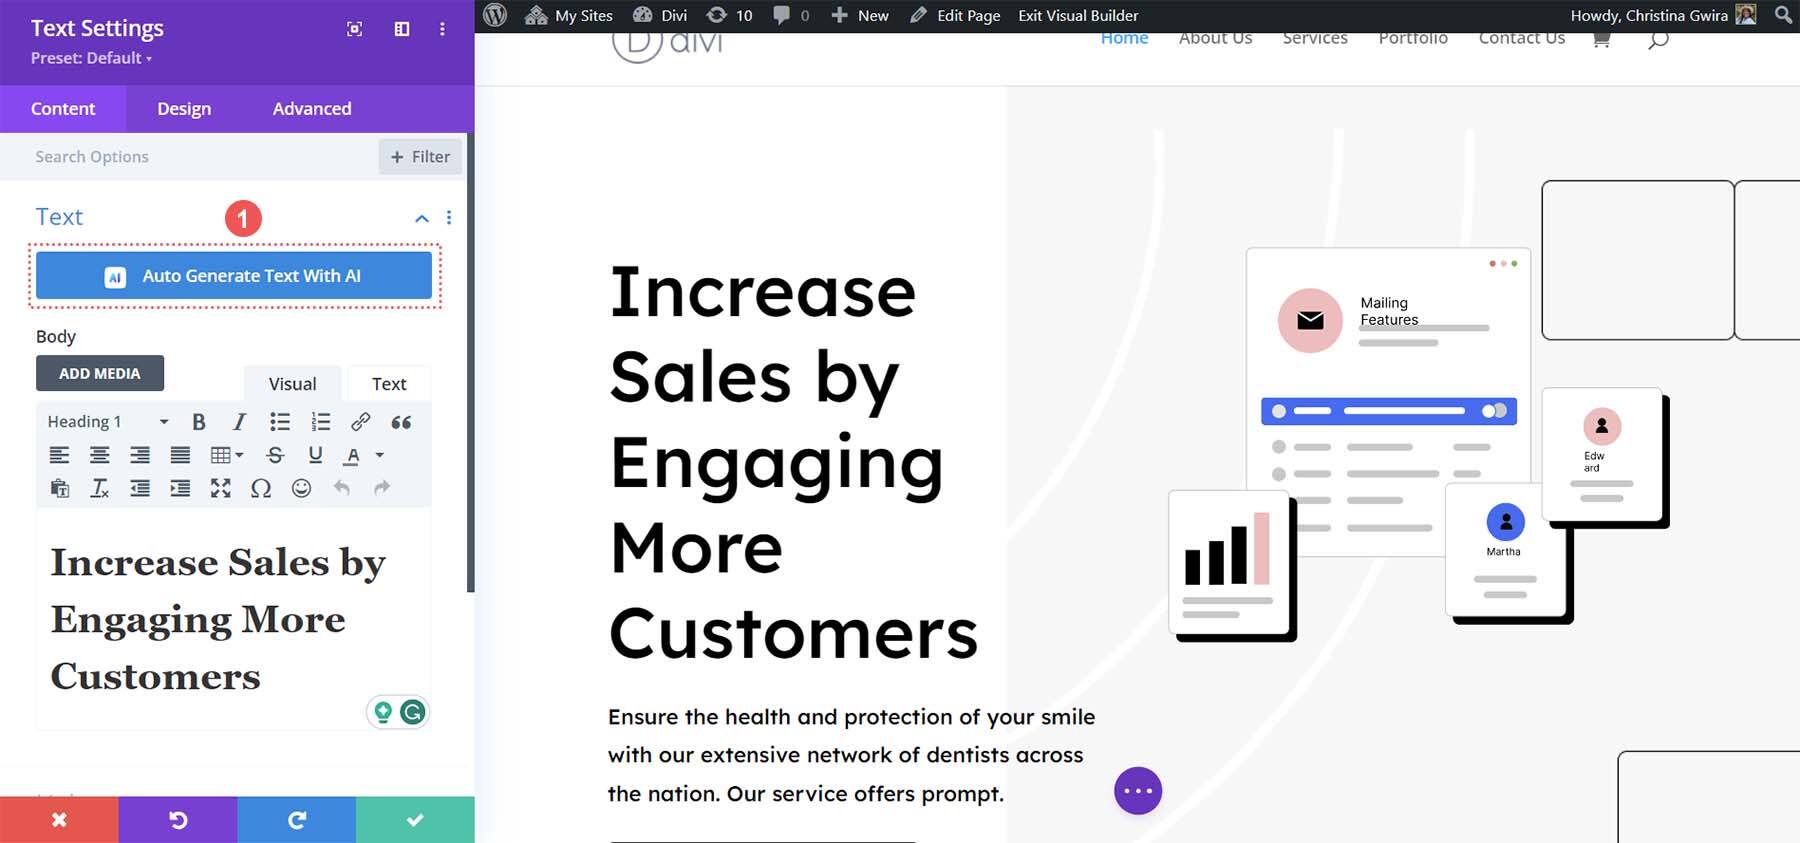
Task: Toggle center text alignment
Action: click(x=100, y=455)
